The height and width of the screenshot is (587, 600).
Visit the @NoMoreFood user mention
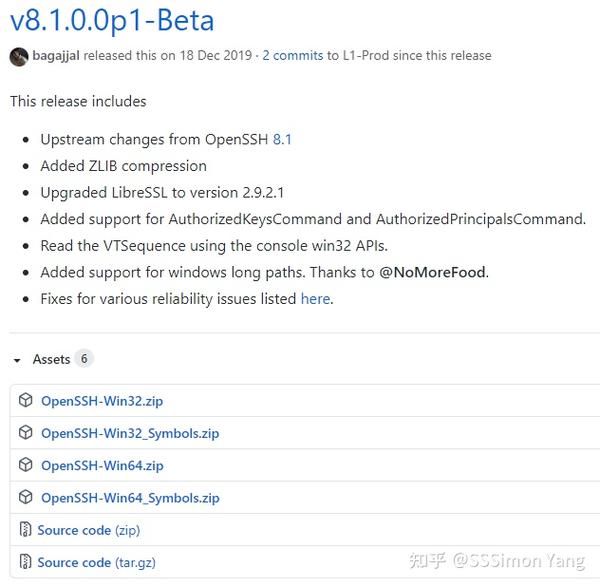432,272
